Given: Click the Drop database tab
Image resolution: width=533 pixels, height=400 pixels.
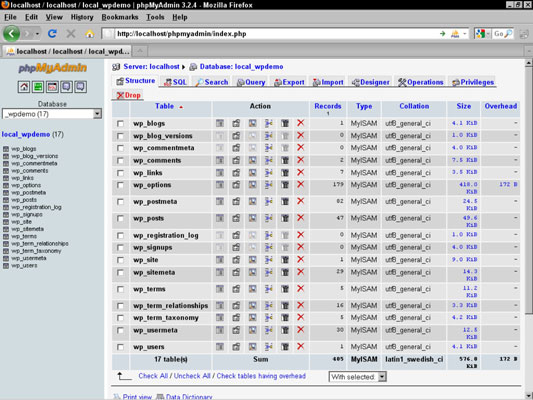Looking at the screenshot, I should tap(128, 95).
